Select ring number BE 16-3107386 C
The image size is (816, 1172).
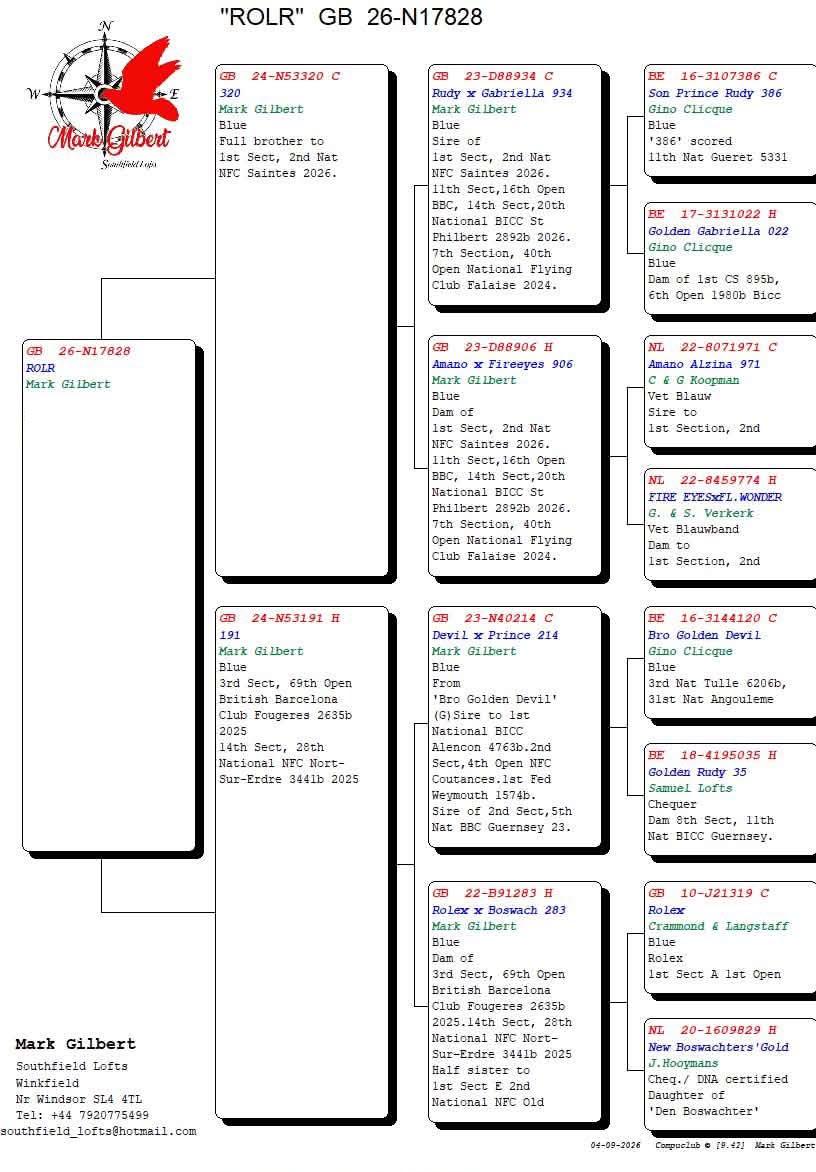point(713,76)
